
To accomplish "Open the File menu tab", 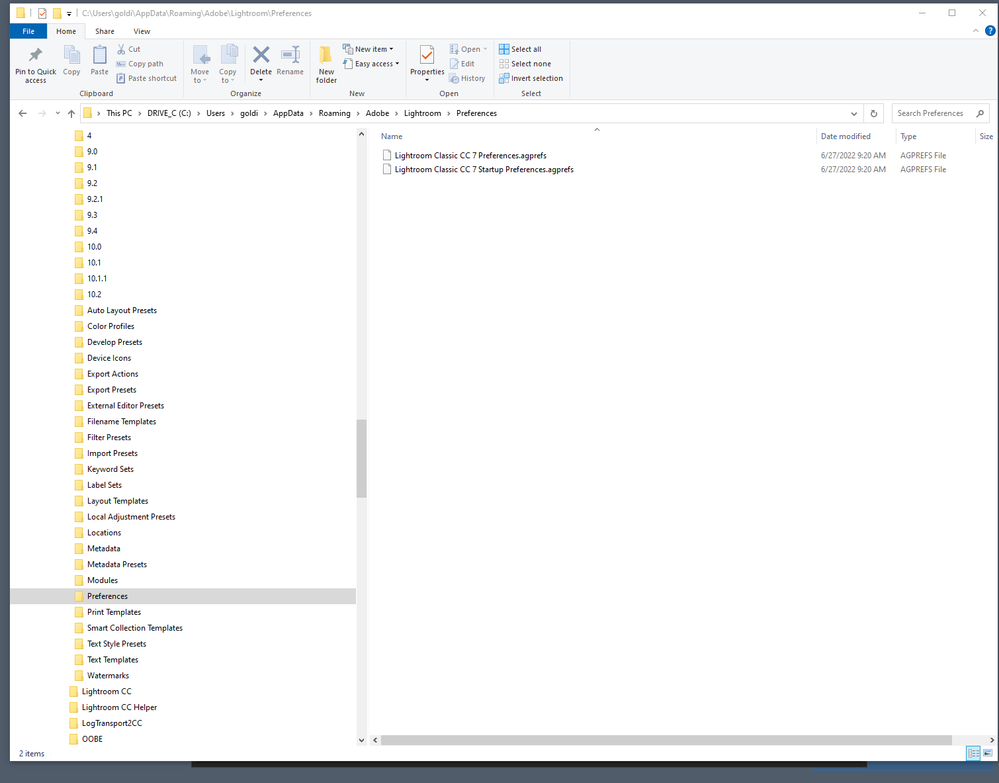I will pos(29,31).
